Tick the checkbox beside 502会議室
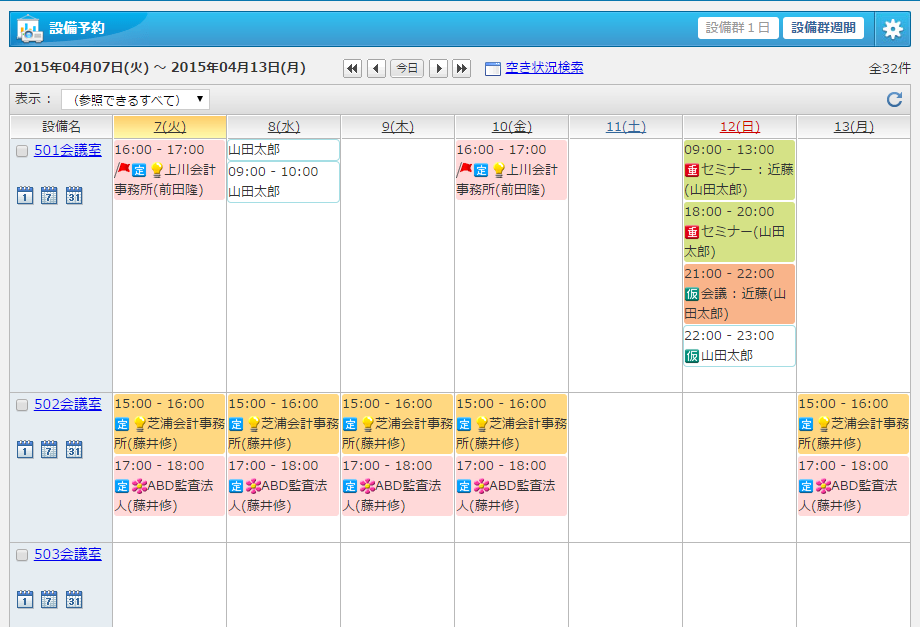920x627 pixels. [22, 405]
